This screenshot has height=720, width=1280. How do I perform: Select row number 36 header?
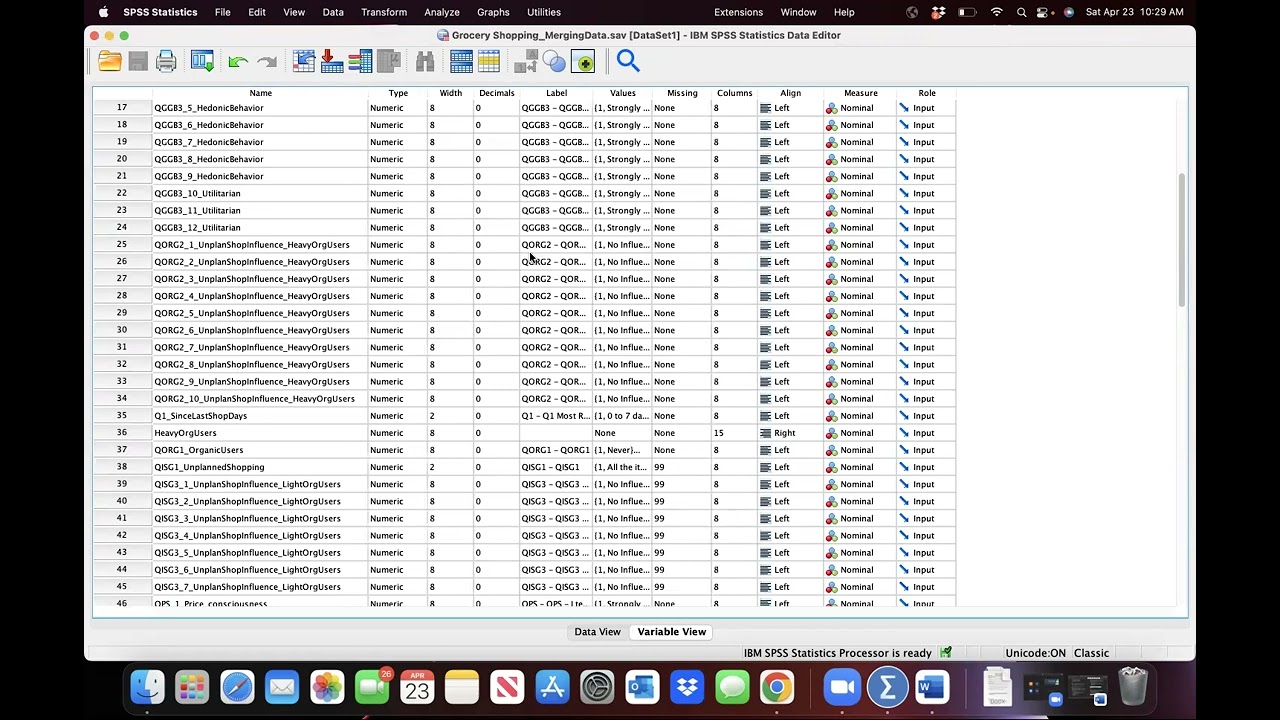pyautogui.click(x=122, y=433)
